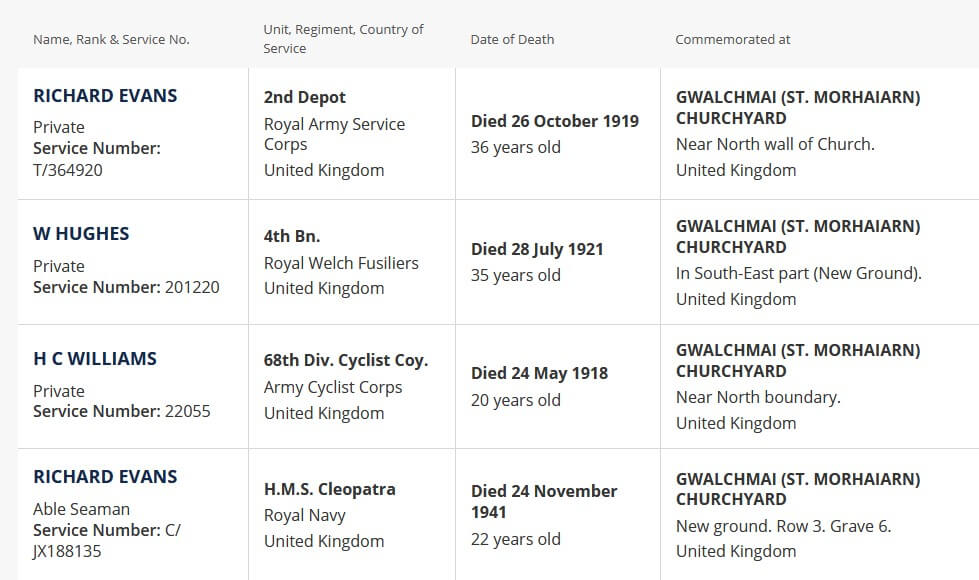979x580 pixels.
Task: Click the "Commemorated at" column header
Action: click(732, 40)
